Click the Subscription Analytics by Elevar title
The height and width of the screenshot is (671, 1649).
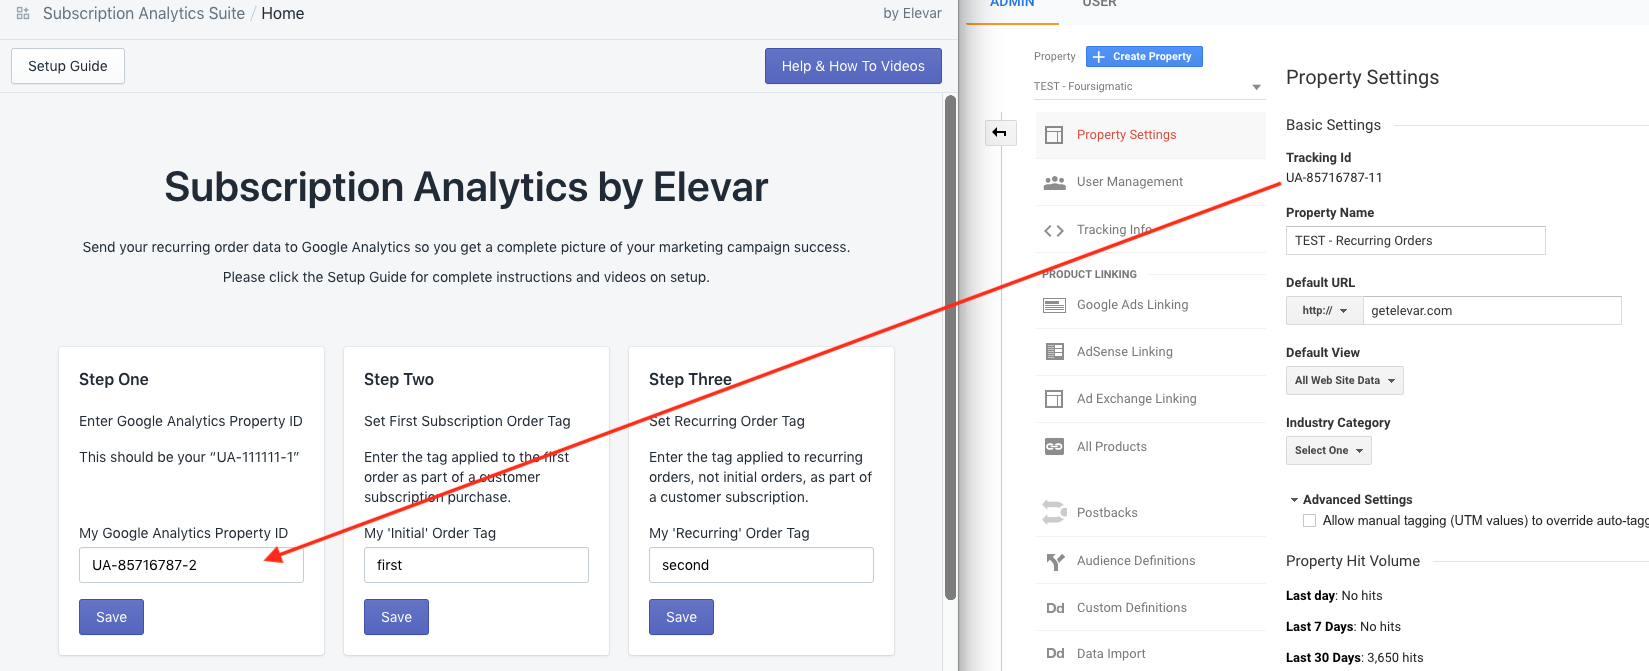[x=466, y=187]
